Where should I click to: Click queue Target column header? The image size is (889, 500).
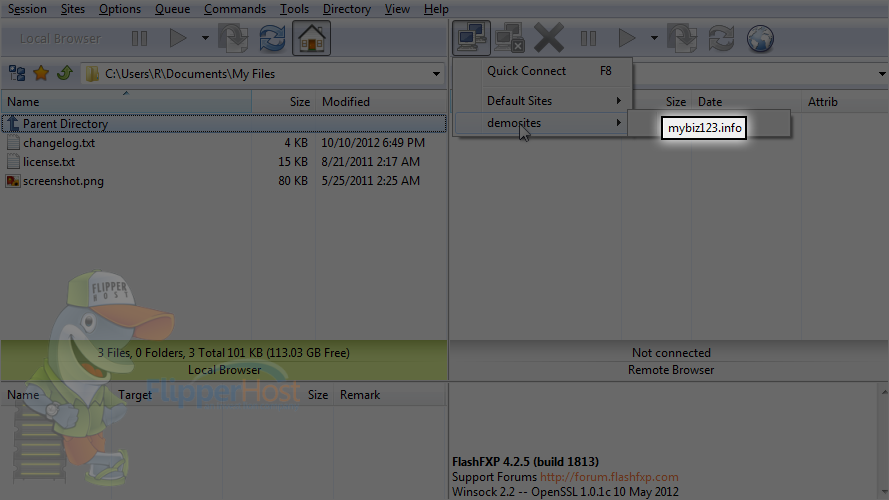[135, 395]
